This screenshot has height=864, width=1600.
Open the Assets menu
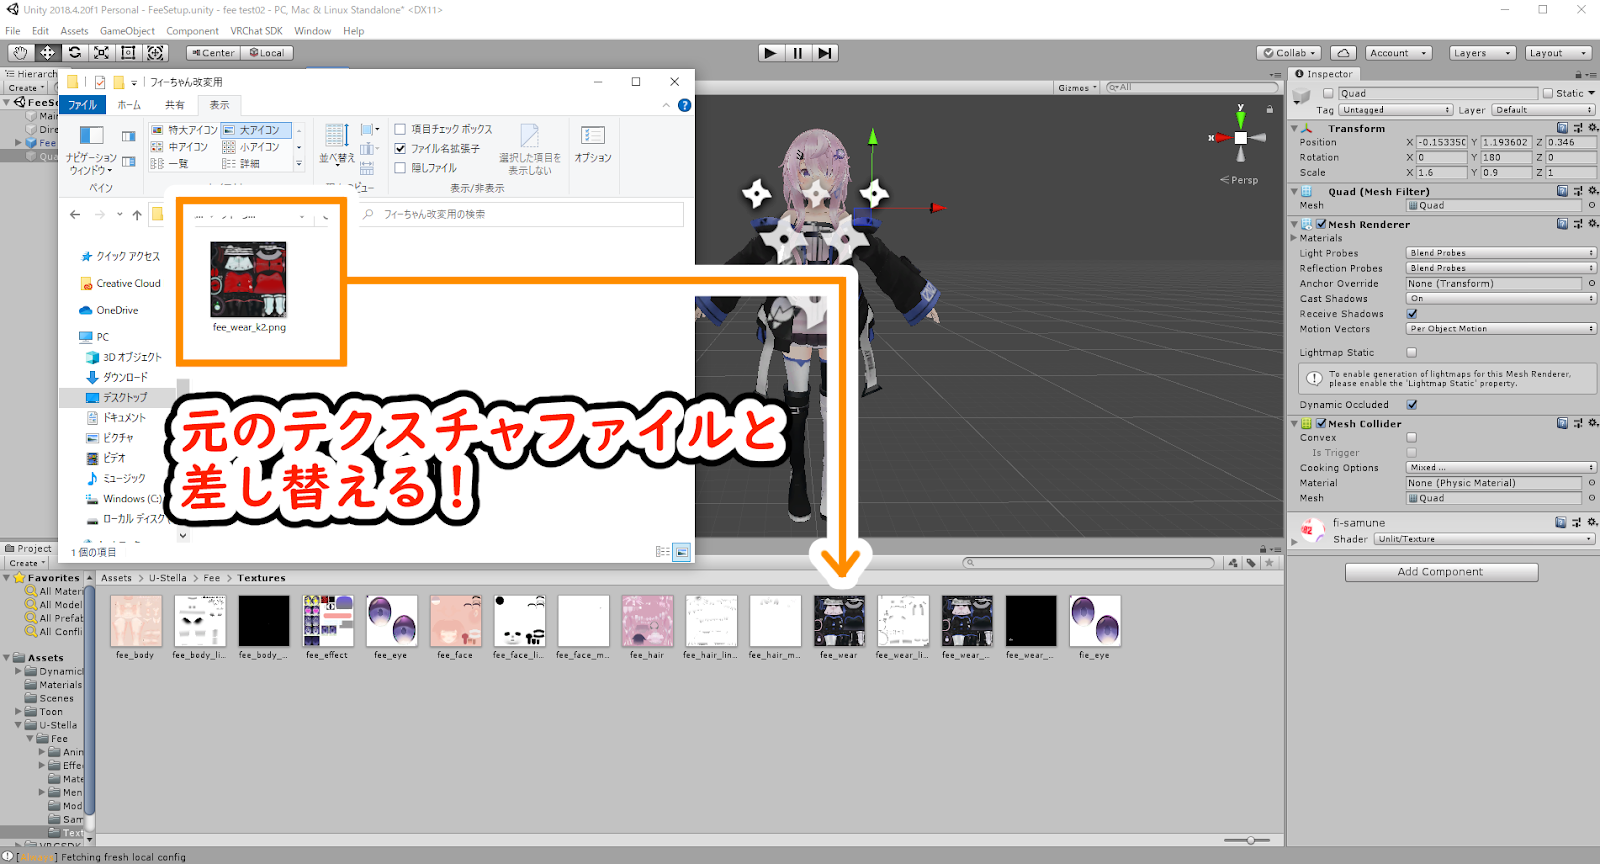point(74,31)
